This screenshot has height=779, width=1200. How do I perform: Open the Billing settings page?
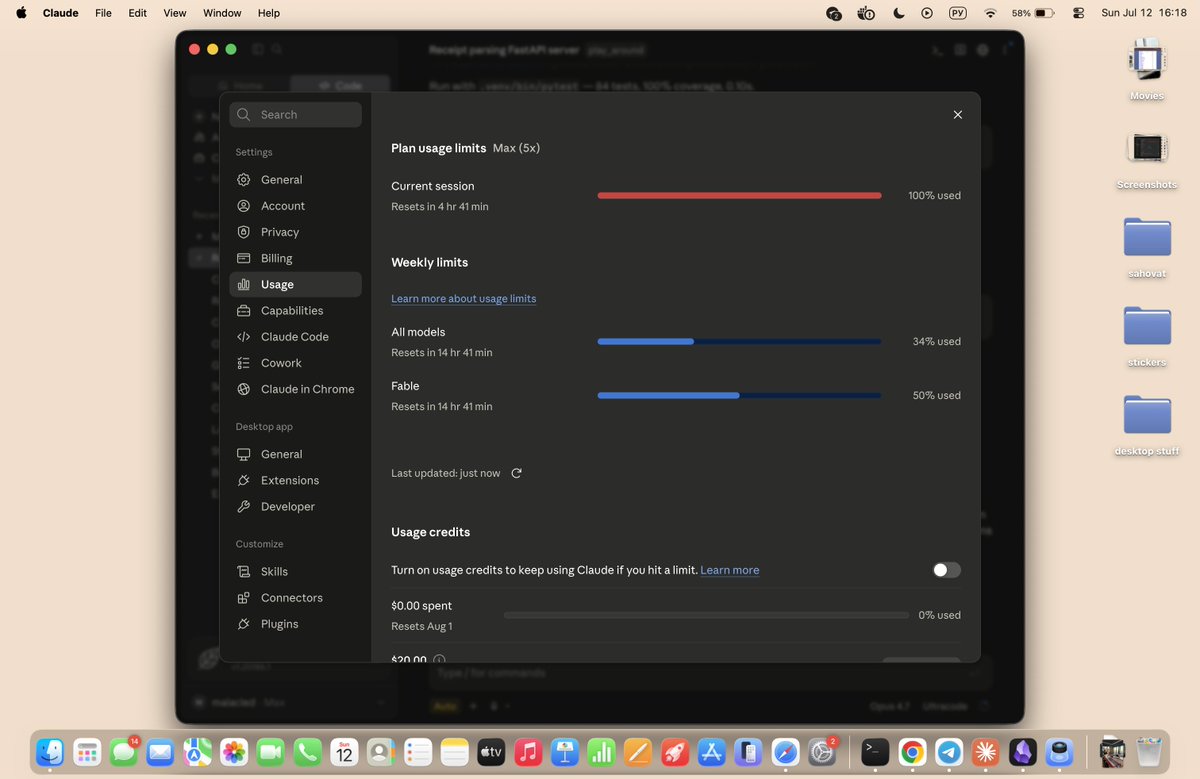(295, 258)
